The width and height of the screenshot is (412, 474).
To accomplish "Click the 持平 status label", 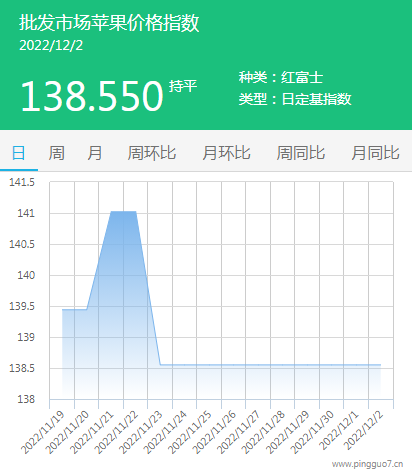I will click(x=183, y=86).
